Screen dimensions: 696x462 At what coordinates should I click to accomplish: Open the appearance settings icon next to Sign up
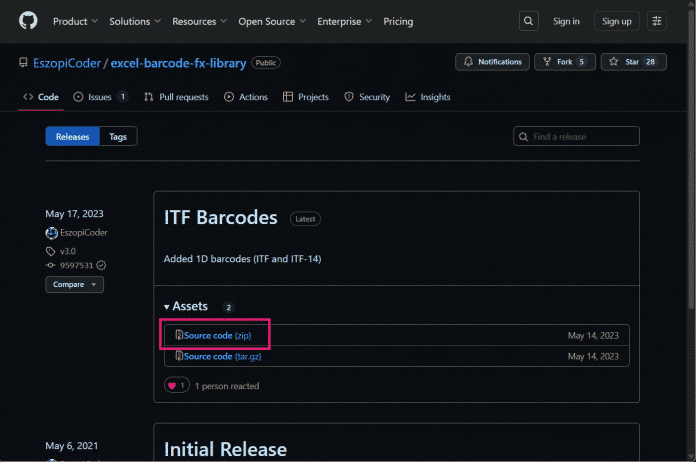[x=657, y=21]
